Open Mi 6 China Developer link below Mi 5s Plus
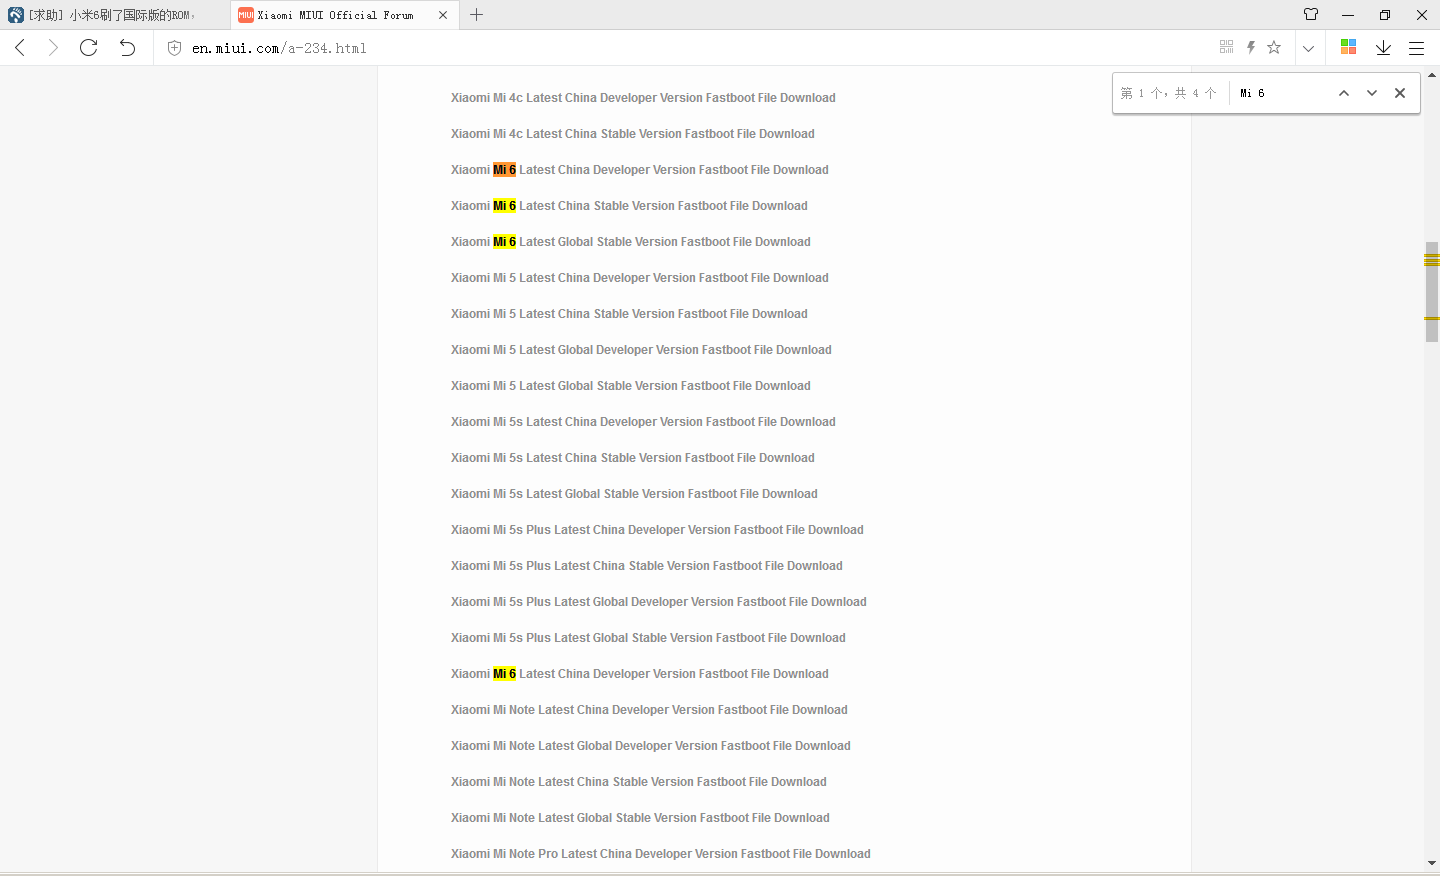 point(639,674)
